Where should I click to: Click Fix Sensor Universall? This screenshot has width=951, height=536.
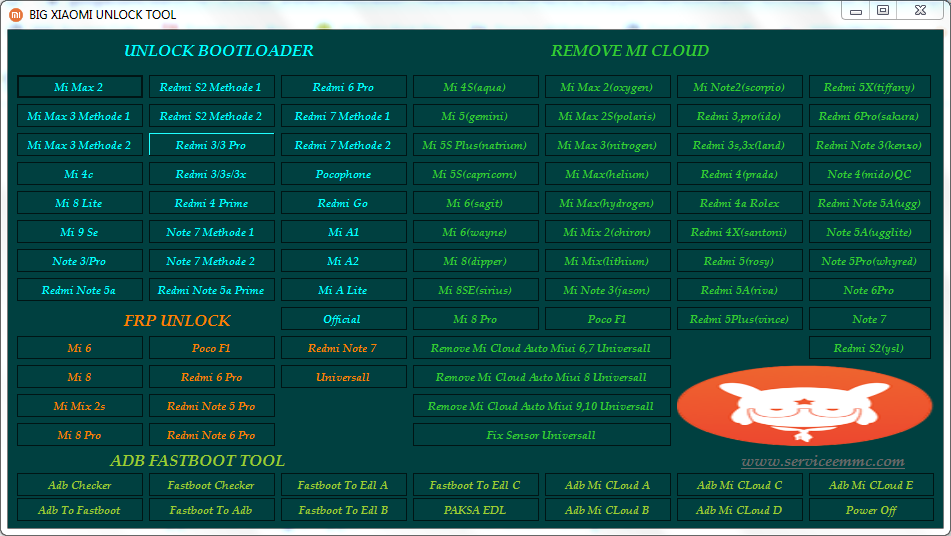pos(542,435)
